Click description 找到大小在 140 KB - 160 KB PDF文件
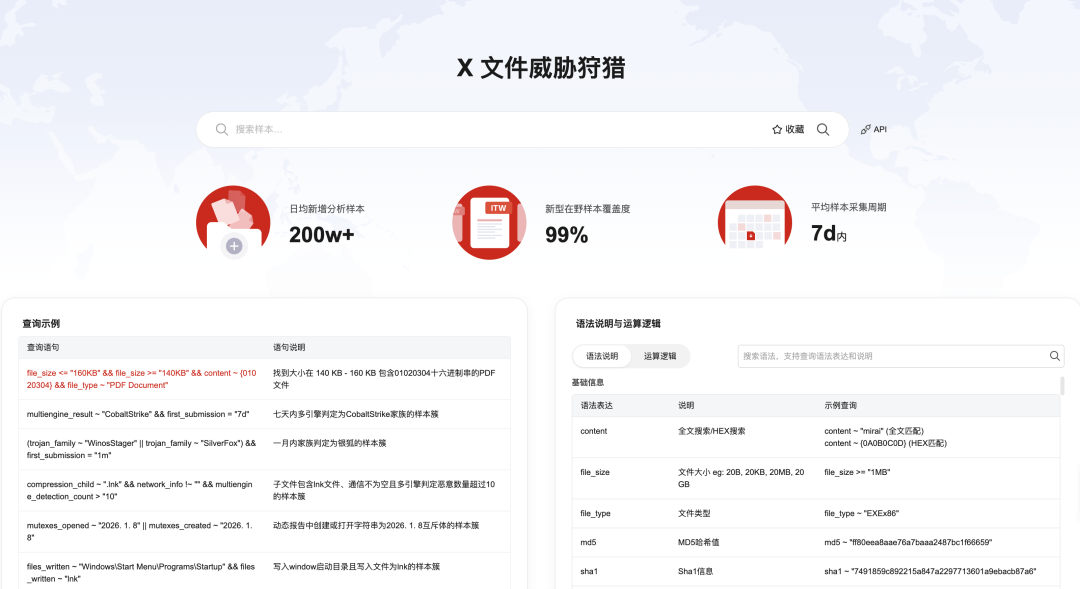Viewport: 1080px width, 589px height. (384, 379)
